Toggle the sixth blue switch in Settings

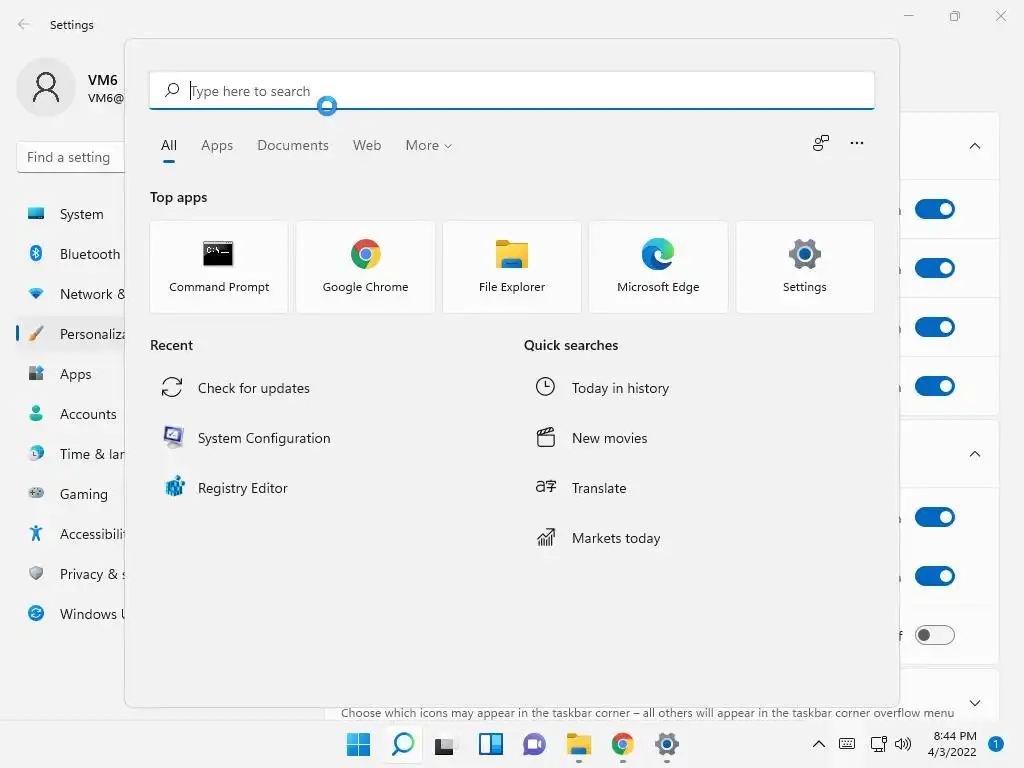(x=935, y=576)
